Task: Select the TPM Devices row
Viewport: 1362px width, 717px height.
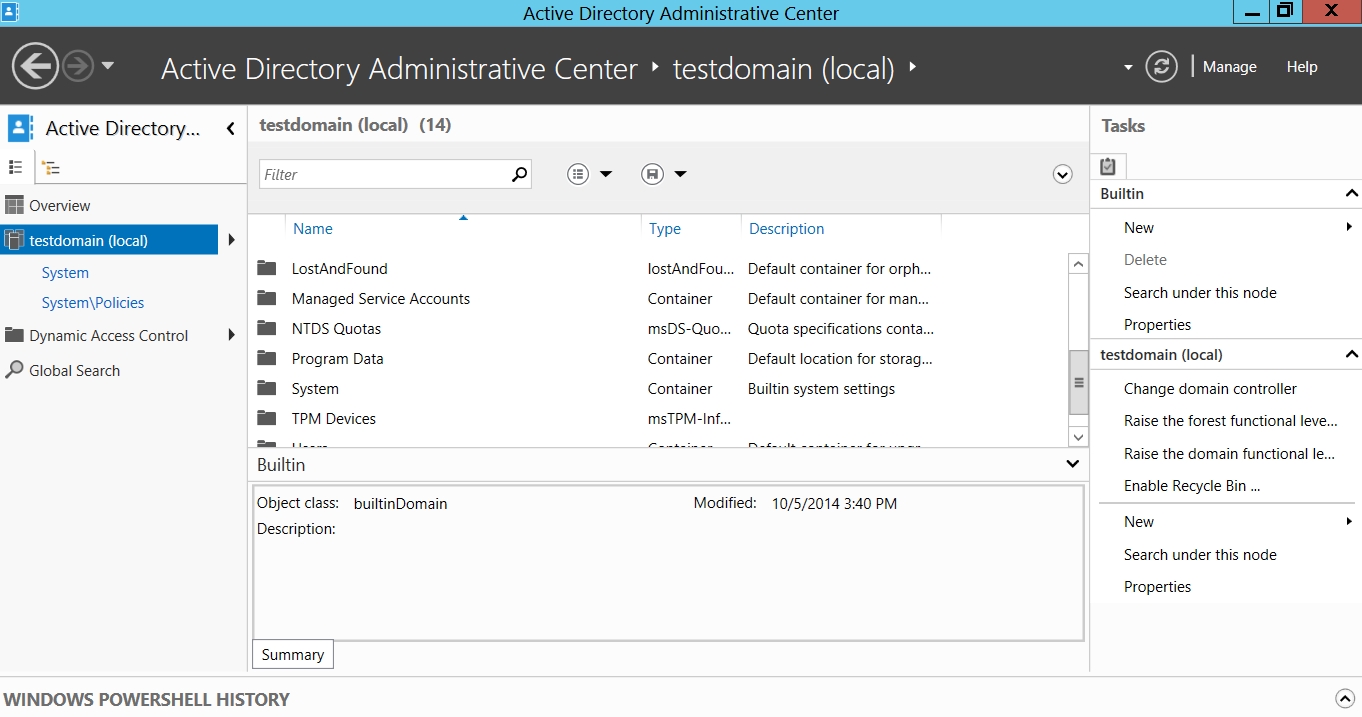Action: [658, 418]
